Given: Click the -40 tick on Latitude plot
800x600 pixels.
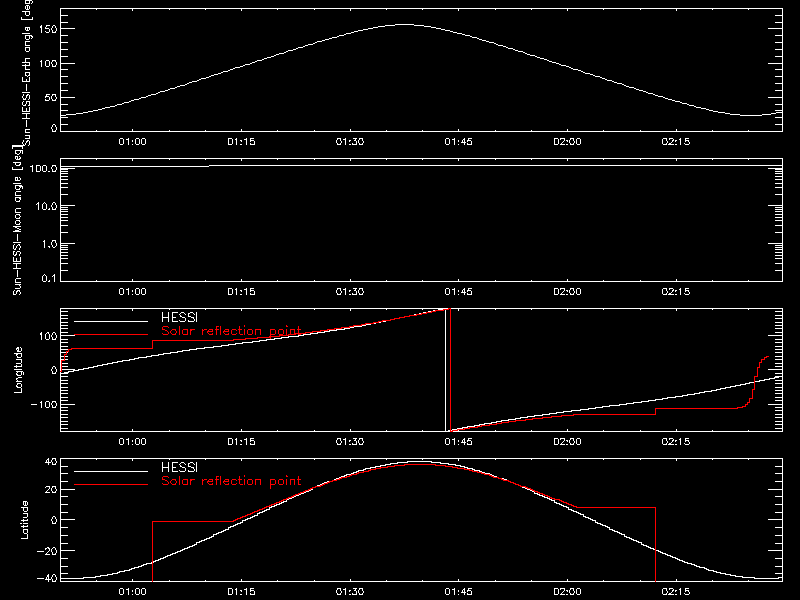Looking at the screenshot, I should pyautogui.click(x=47, y=578).
